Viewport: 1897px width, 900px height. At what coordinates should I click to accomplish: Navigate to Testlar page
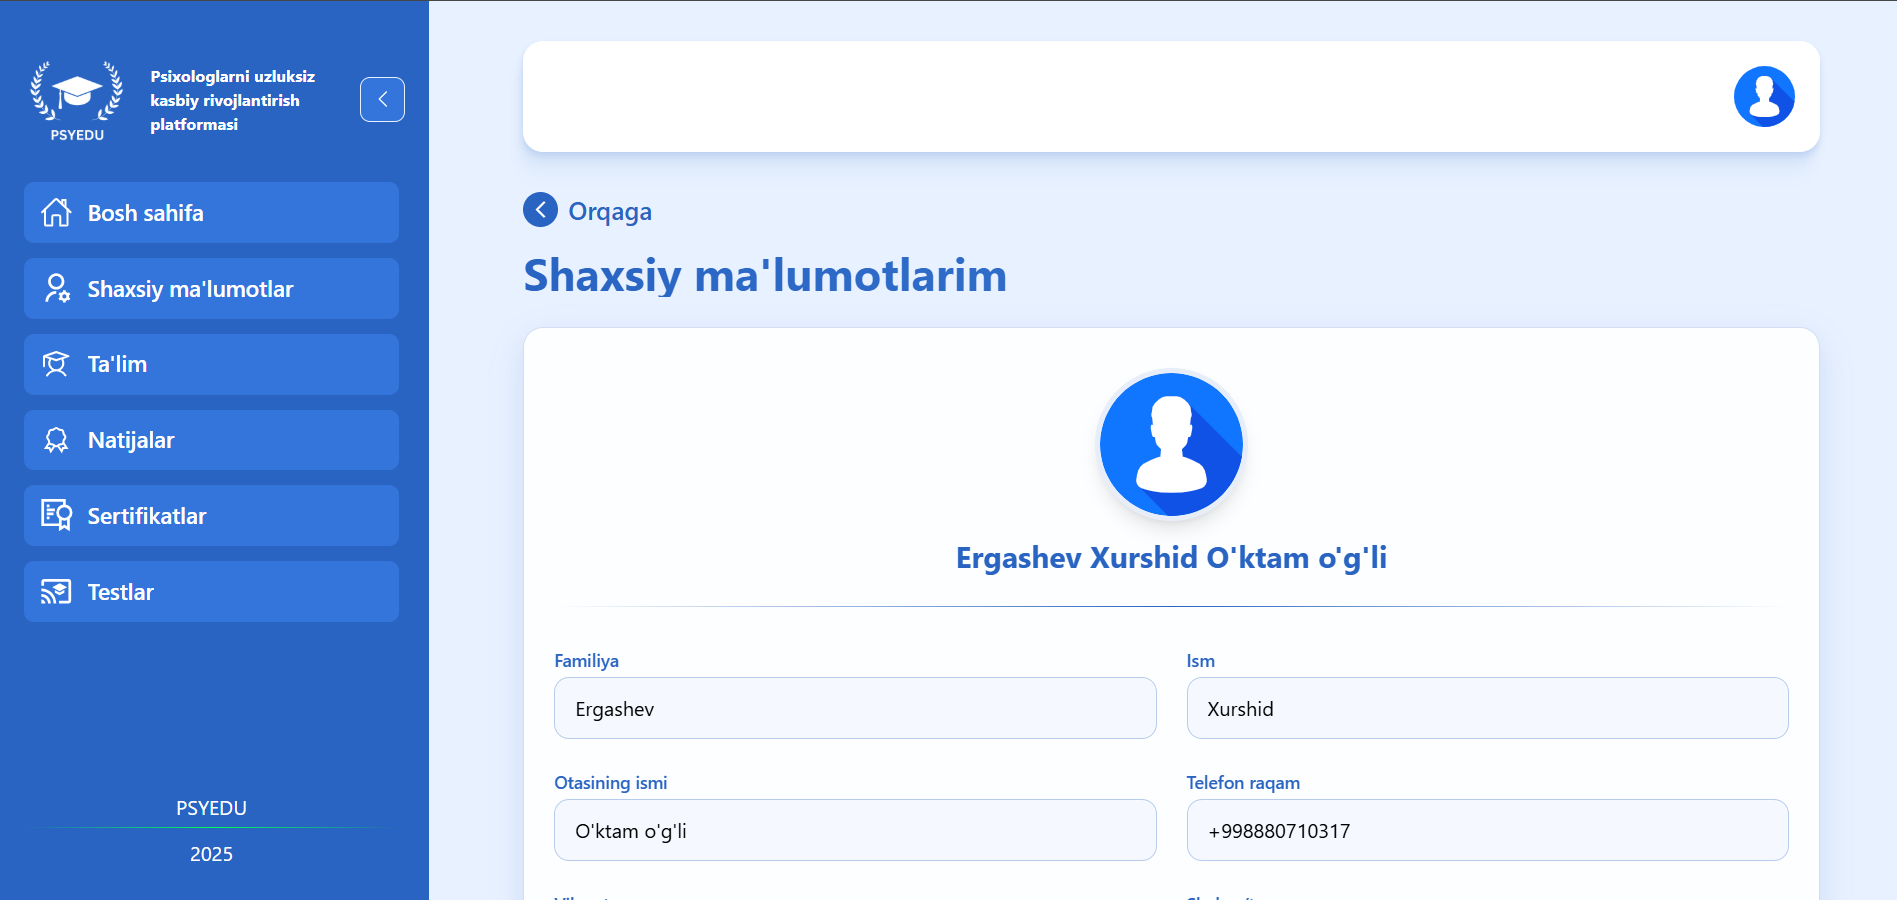pyautogui.click(x=211, y=592)
